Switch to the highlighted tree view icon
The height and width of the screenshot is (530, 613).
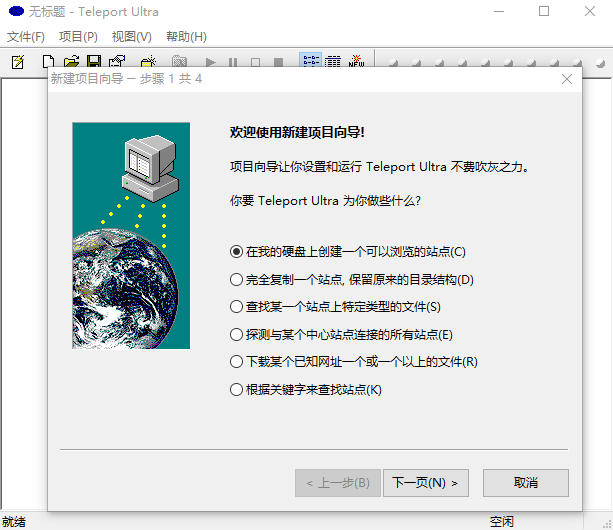(311, 61)
